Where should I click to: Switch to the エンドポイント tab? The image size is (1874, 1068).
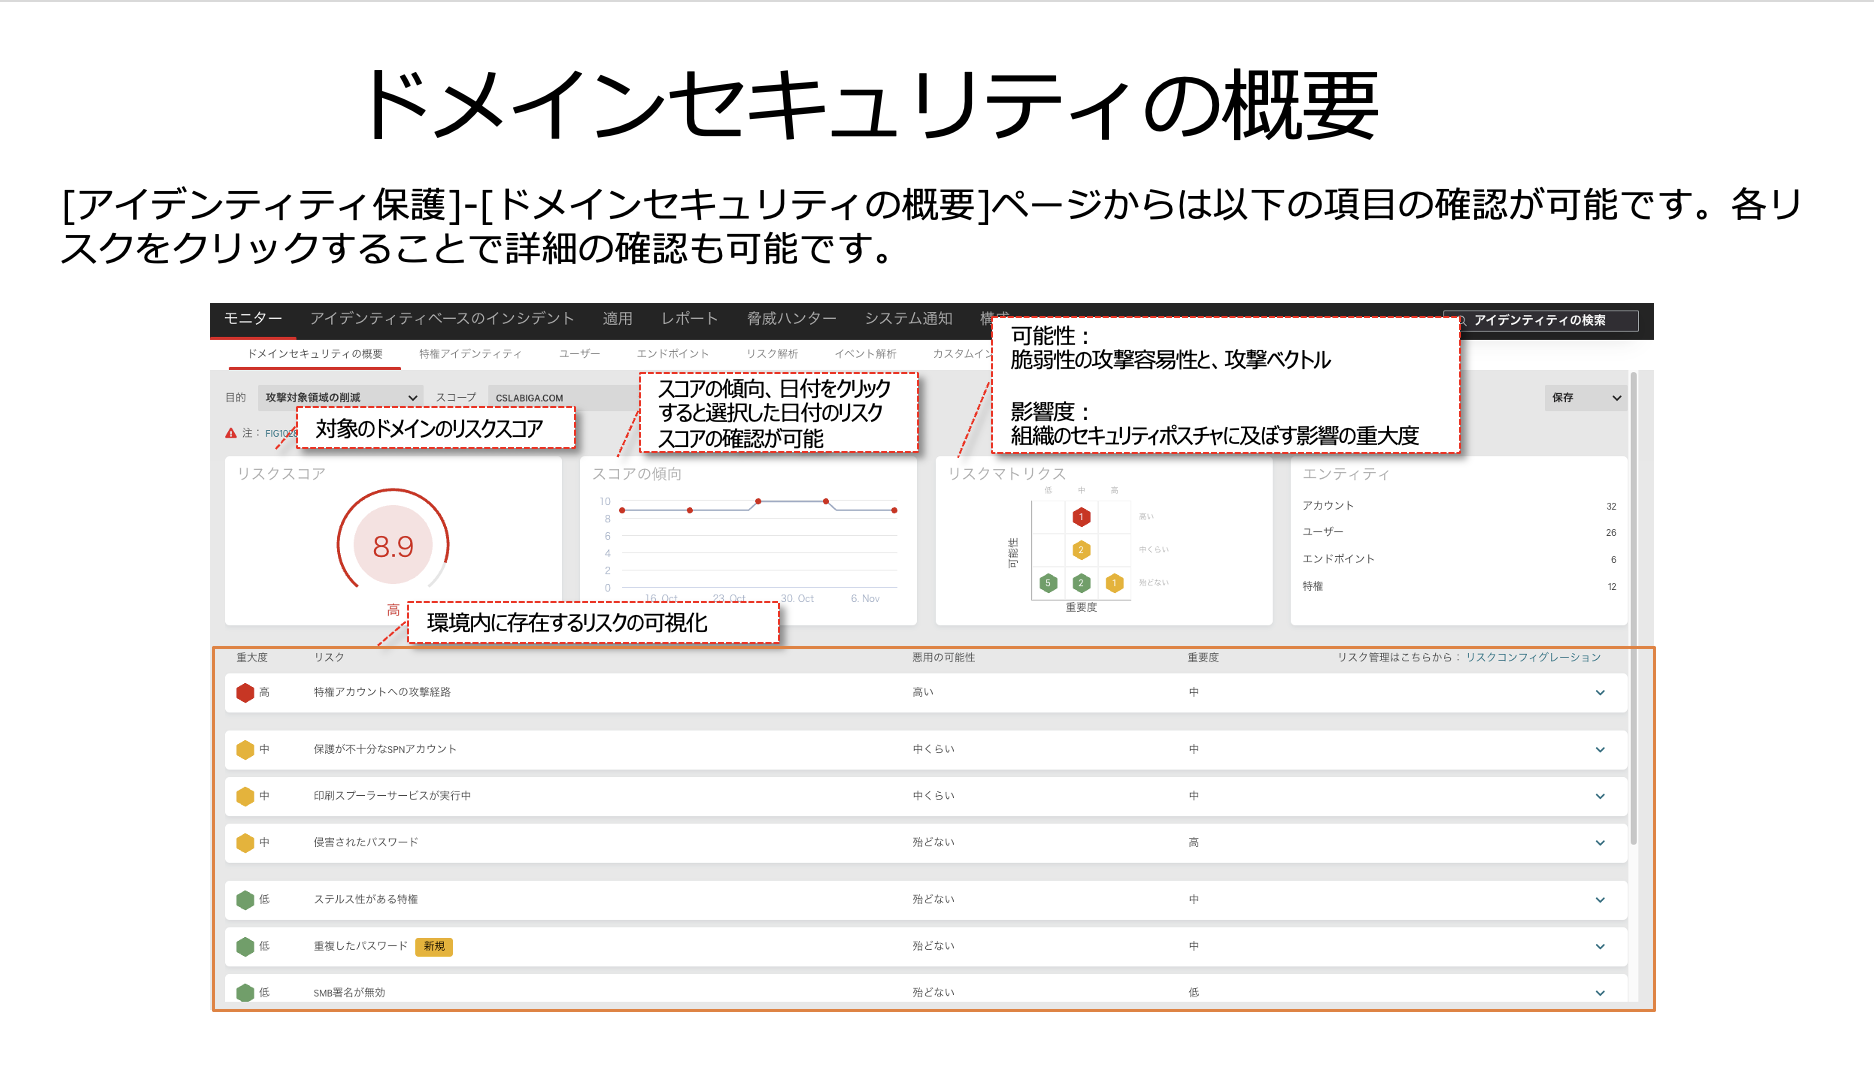click(673, 354)
